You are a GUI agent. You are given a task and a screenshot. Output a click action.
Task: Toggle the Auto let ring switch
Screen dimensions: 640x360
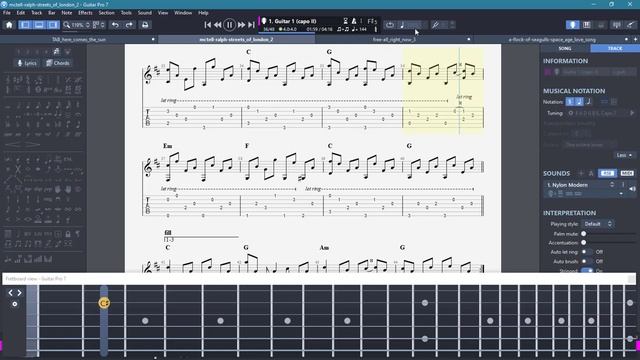(x=587, y=252)
